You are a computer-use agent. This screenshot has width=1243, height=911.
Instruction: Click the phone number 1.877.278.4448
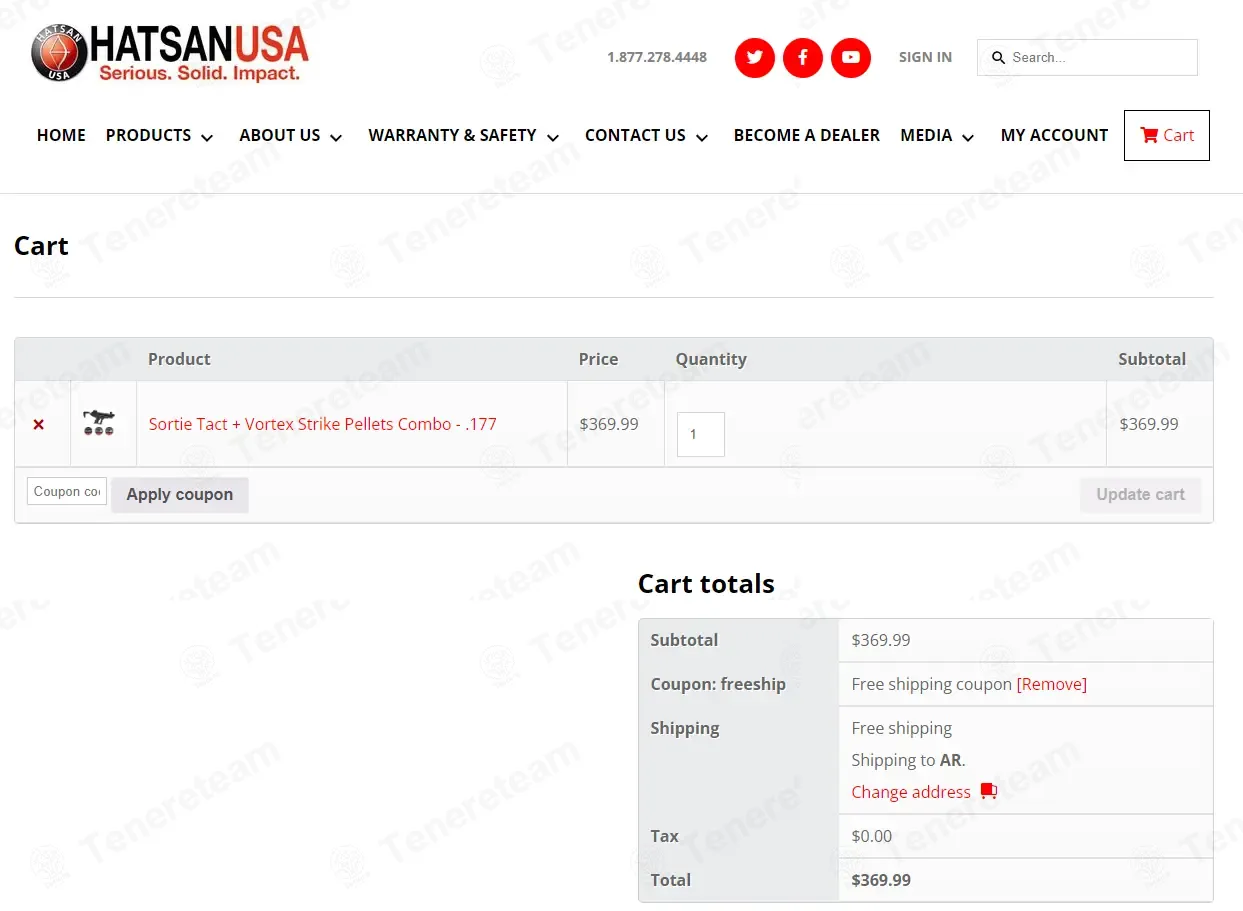(x=657, y=57)
